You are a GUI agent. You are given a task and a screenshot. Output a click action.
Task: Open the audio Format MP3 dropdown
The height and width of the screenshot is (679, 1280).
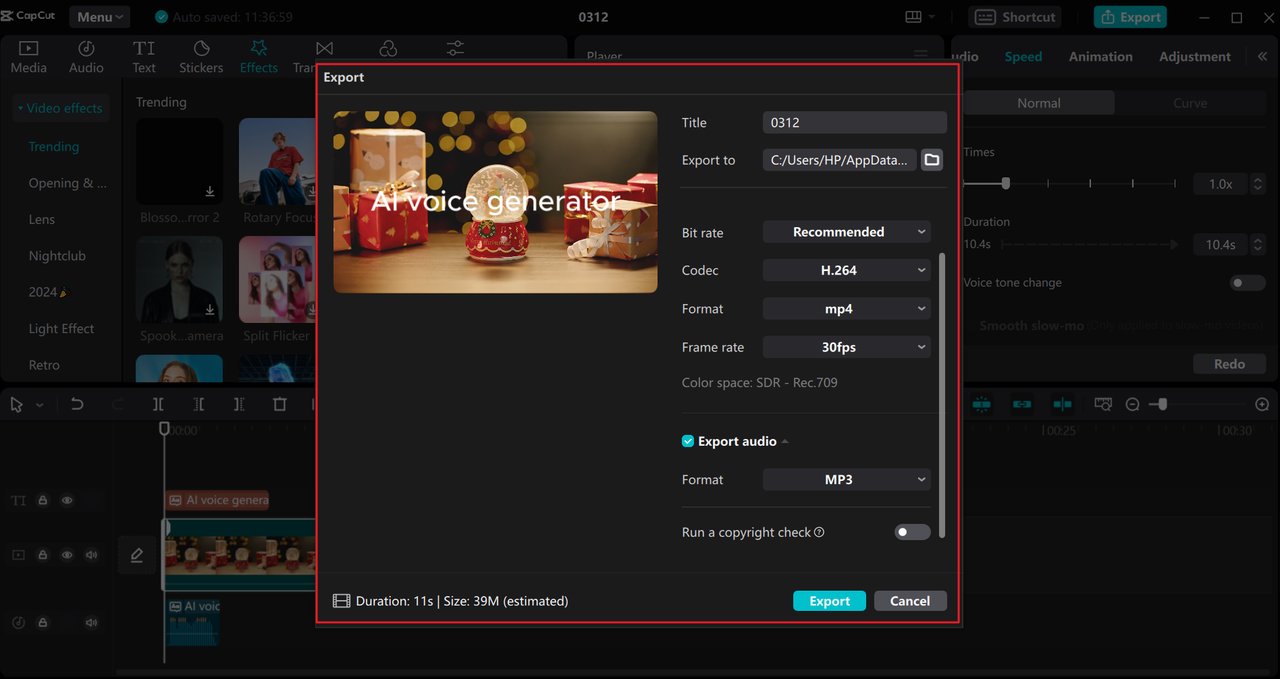coord(846,480)
